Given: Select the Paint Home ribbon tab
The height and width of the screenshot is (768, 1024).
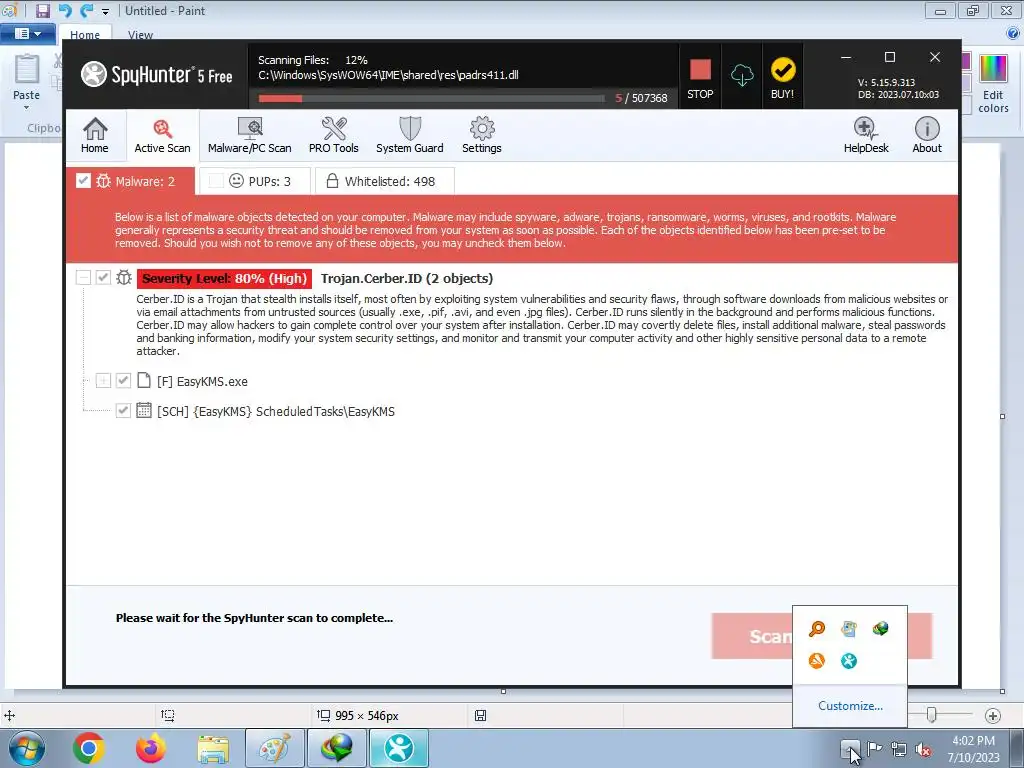Looking at the screenshot, I should tap(85, 35).
